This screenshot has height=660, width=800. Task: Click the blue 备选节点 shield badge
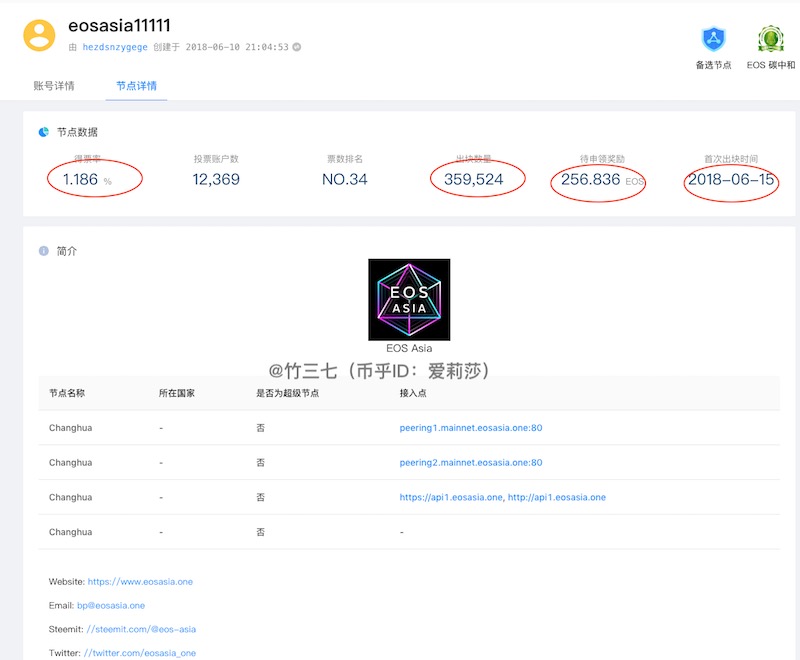click(x=713, y=39)
